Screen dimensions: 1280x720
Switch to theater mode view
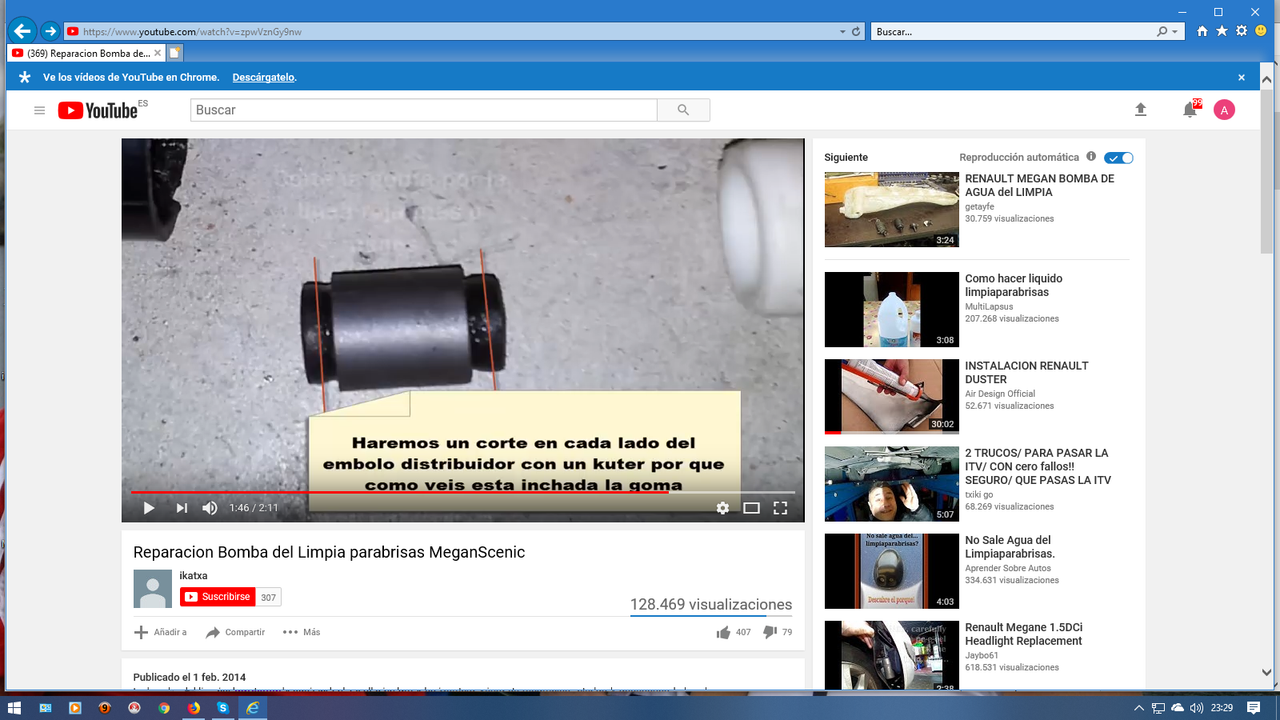click(752, 508)
